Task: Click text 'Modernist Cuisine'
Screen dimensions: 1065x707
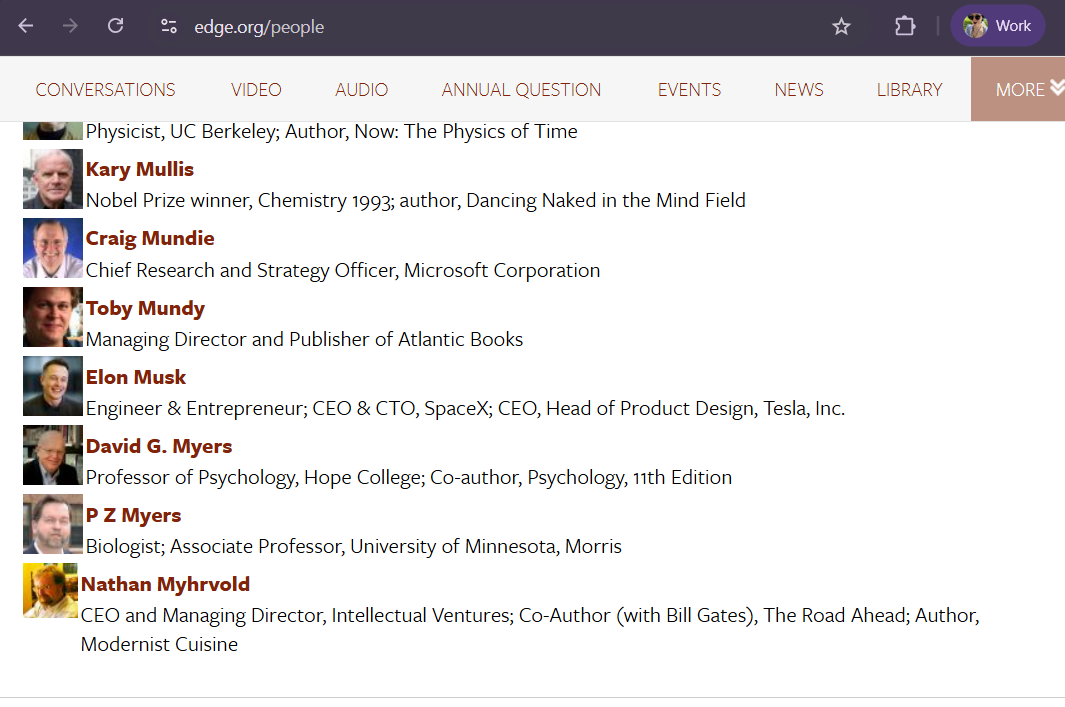Action: (160, 644)
